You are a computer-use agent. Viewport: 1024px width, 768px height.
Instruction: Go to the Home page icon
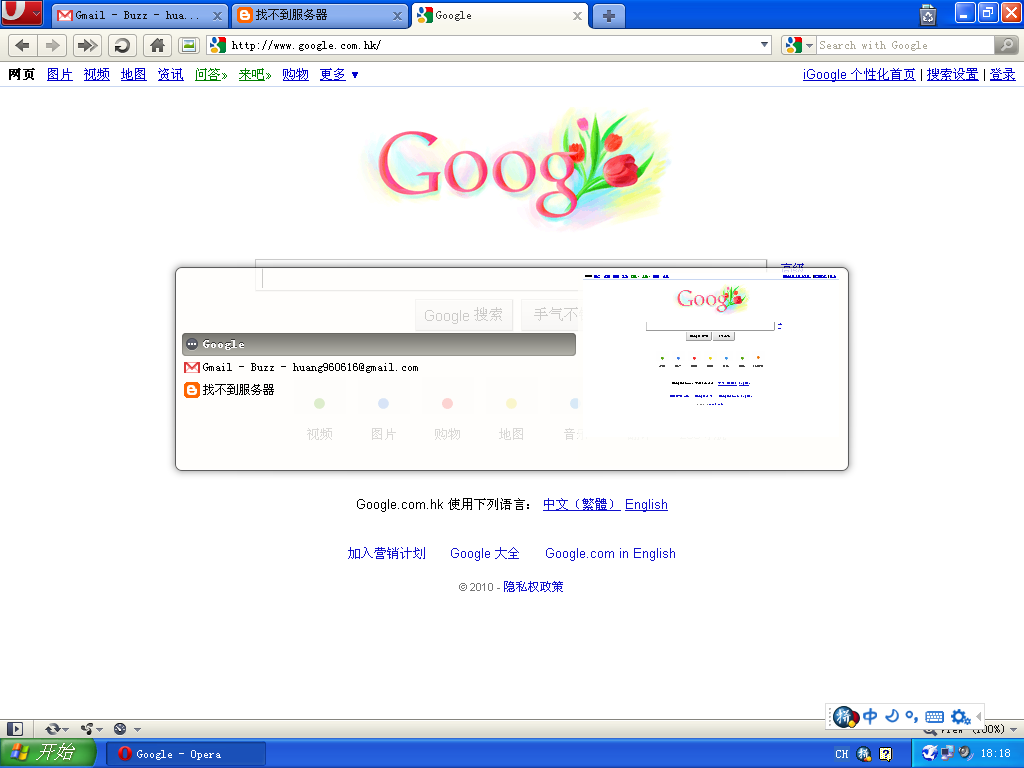pyautogui.click(x=157, y=45)
